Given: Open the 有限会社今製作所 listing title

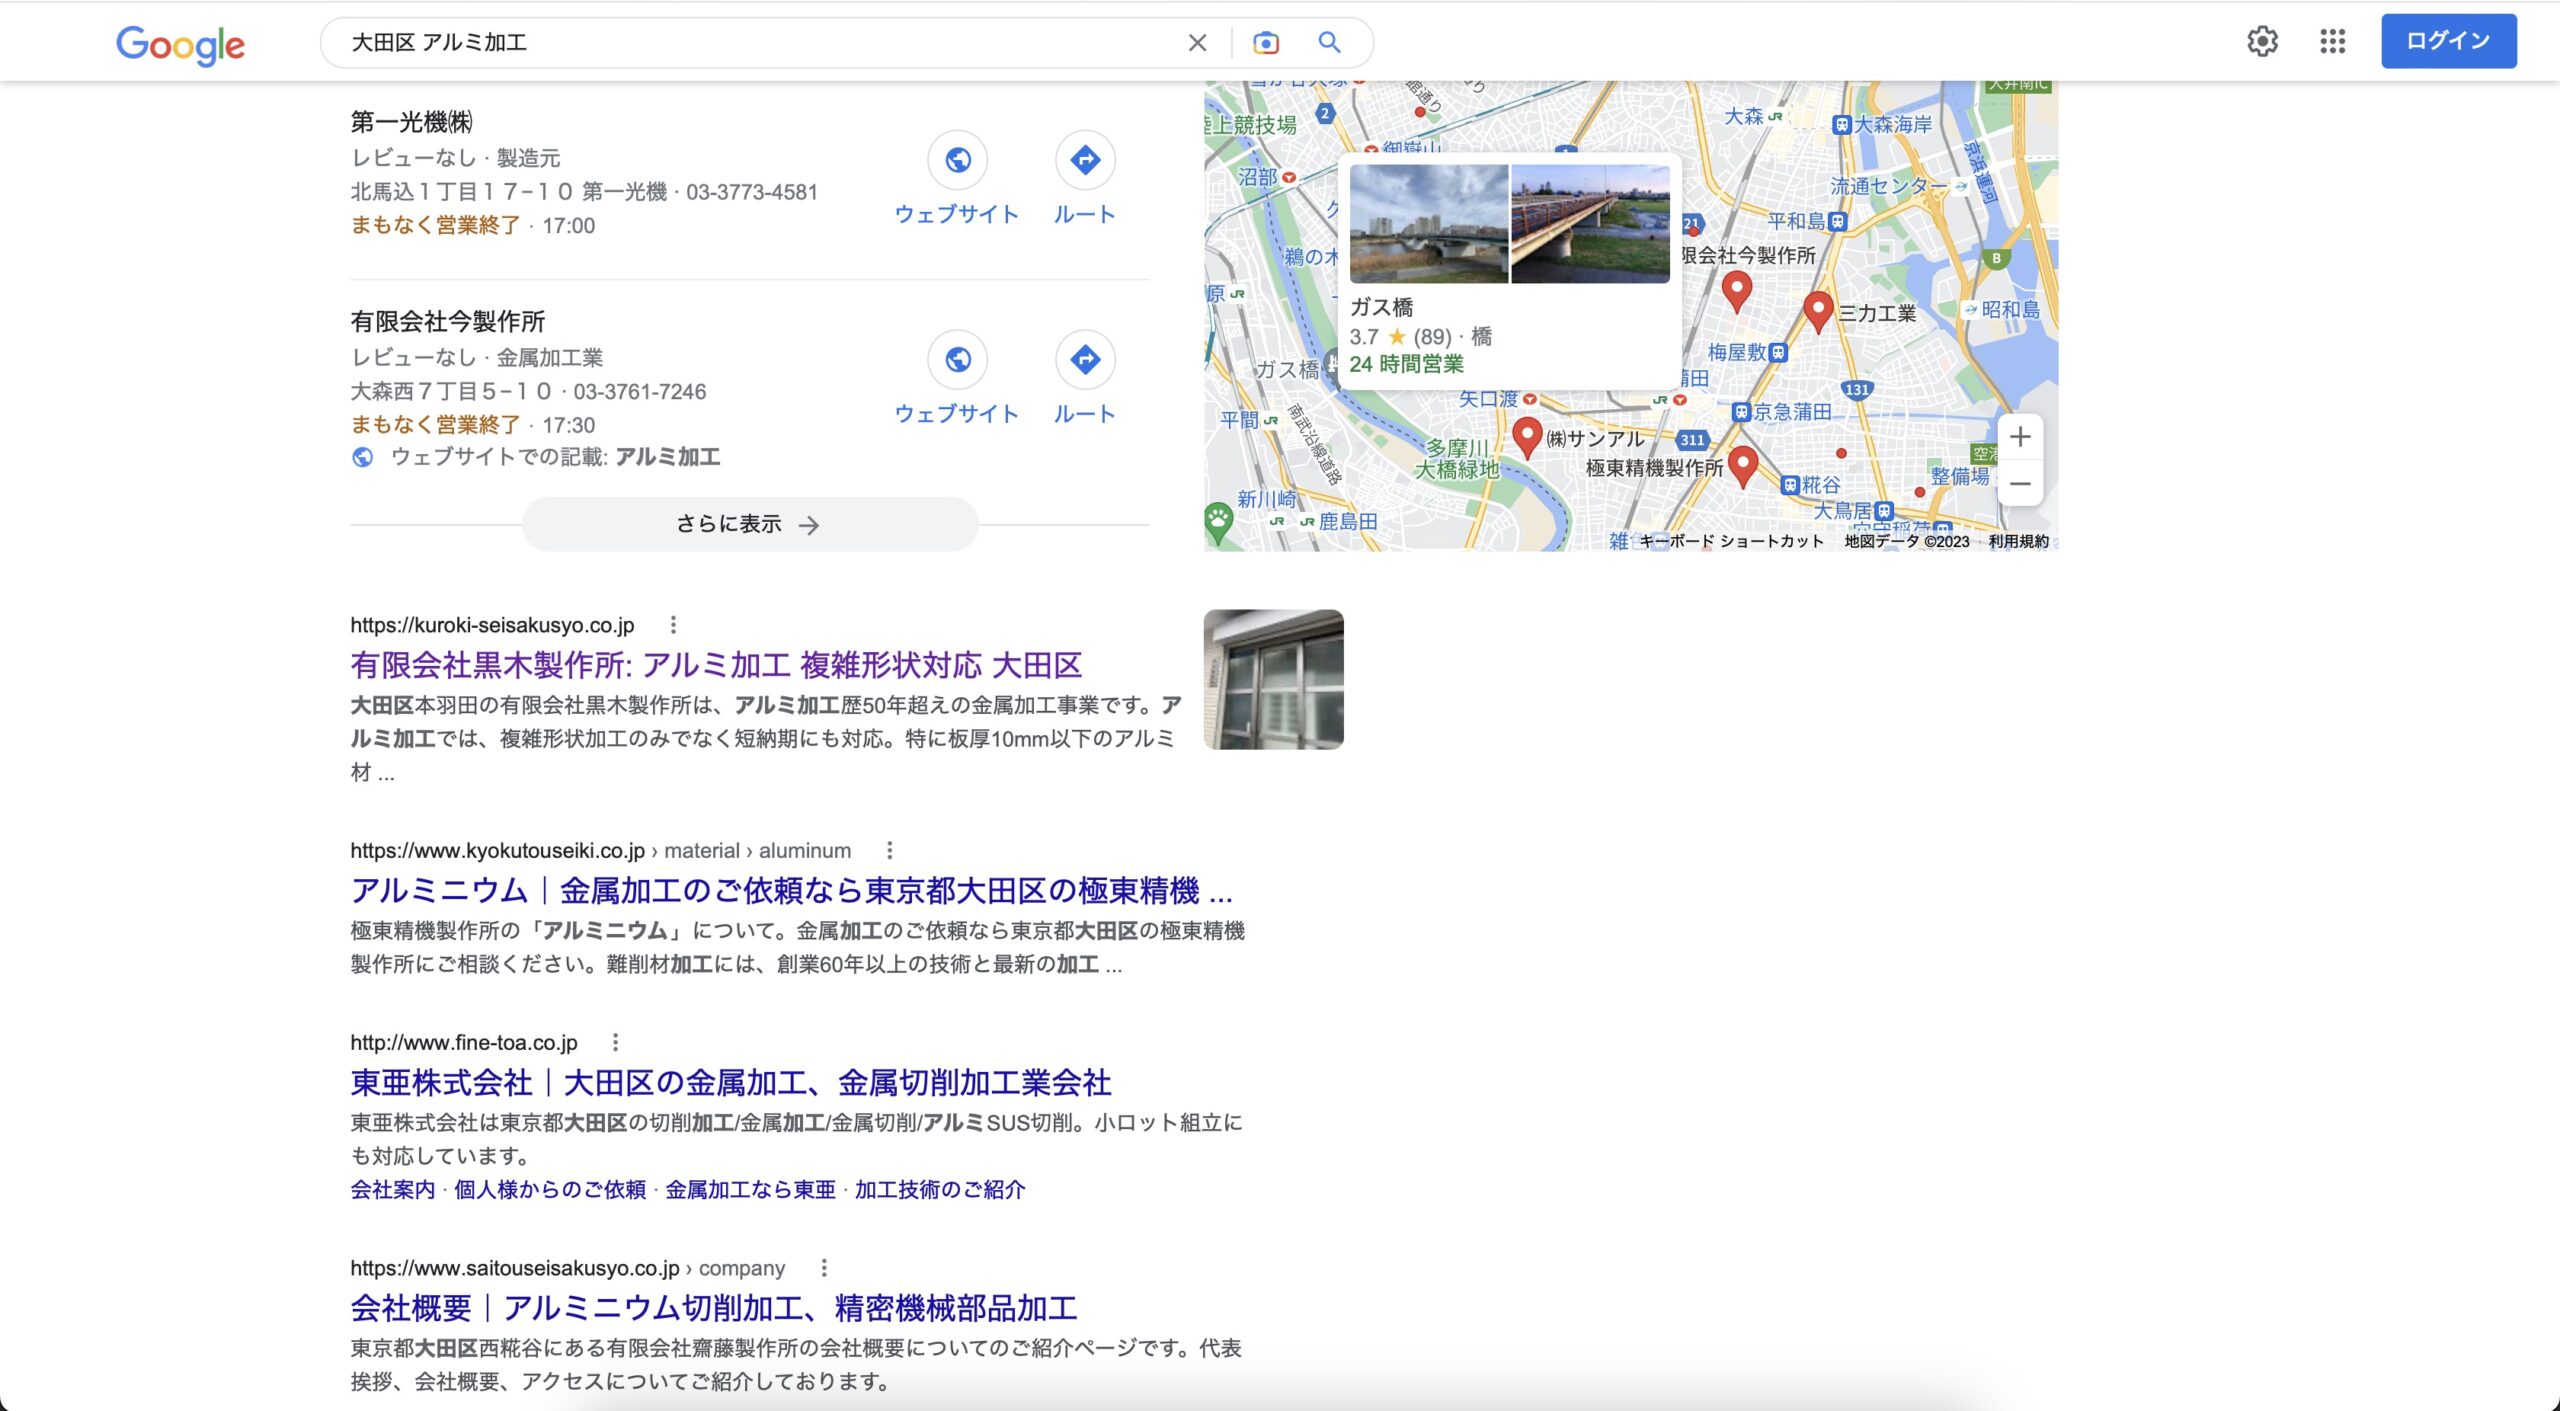Looking at the screenshot, I should point(447,321).
